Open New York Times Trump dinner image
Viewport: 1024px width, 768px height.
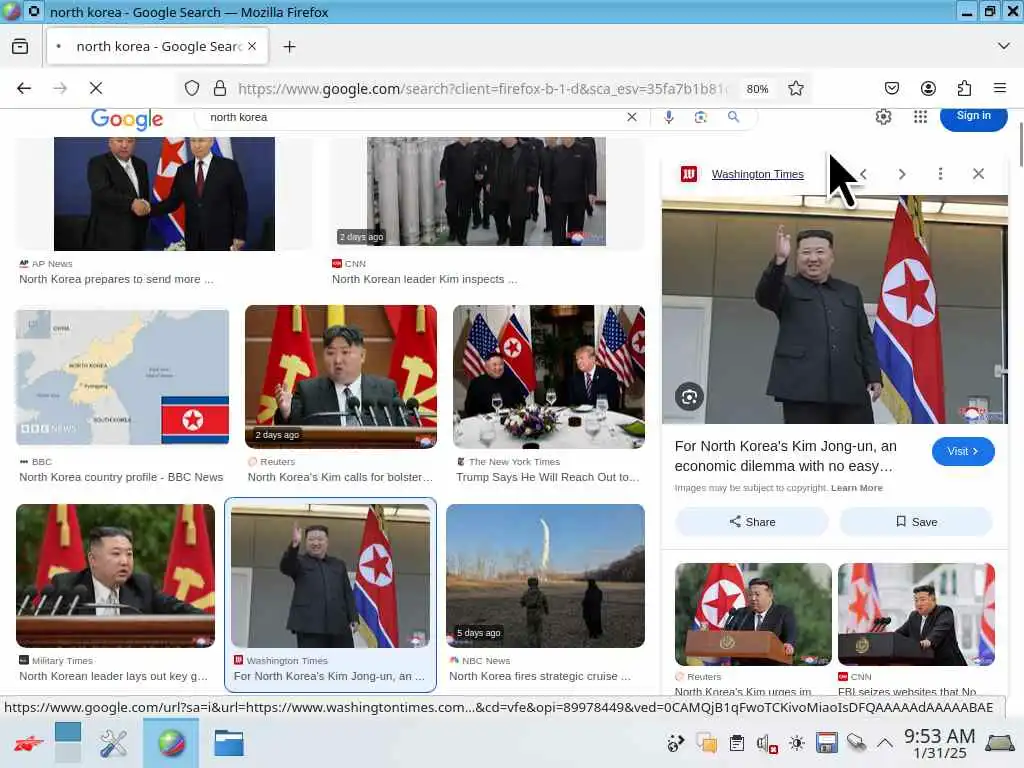coord(549,377)
